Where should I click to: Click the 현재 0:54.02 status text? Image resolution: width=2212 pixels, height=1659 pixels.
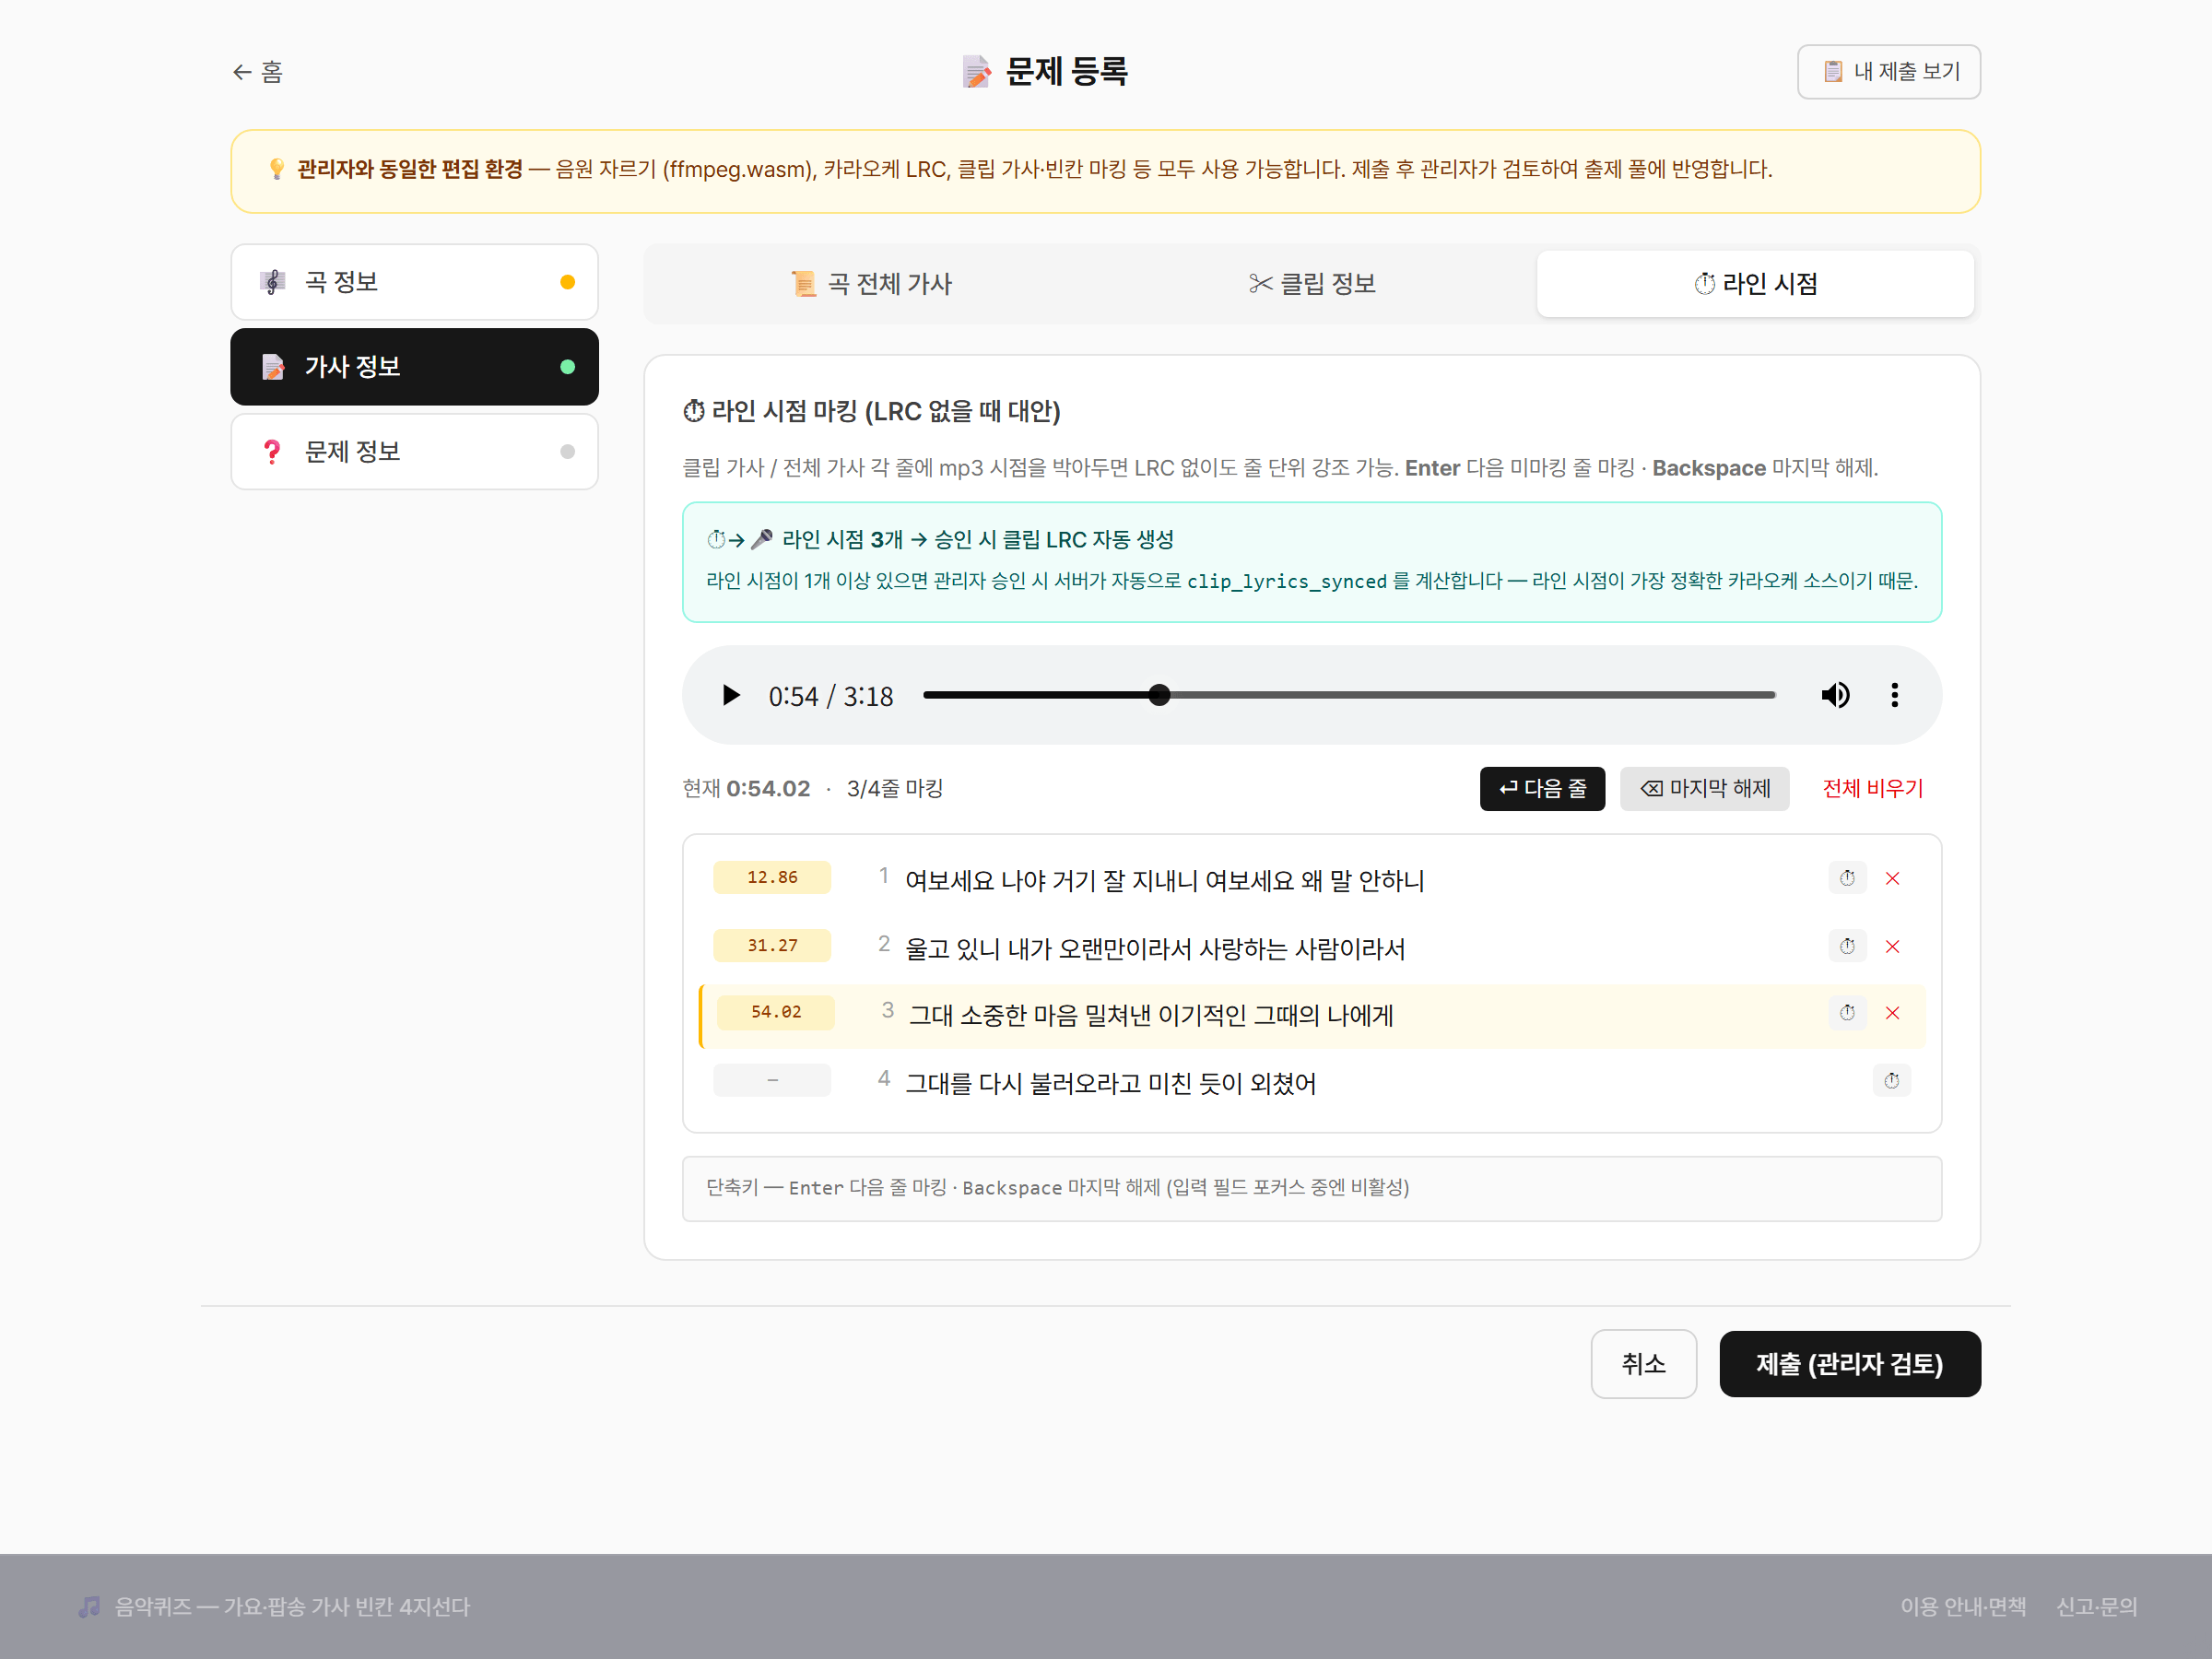point(746,789)
